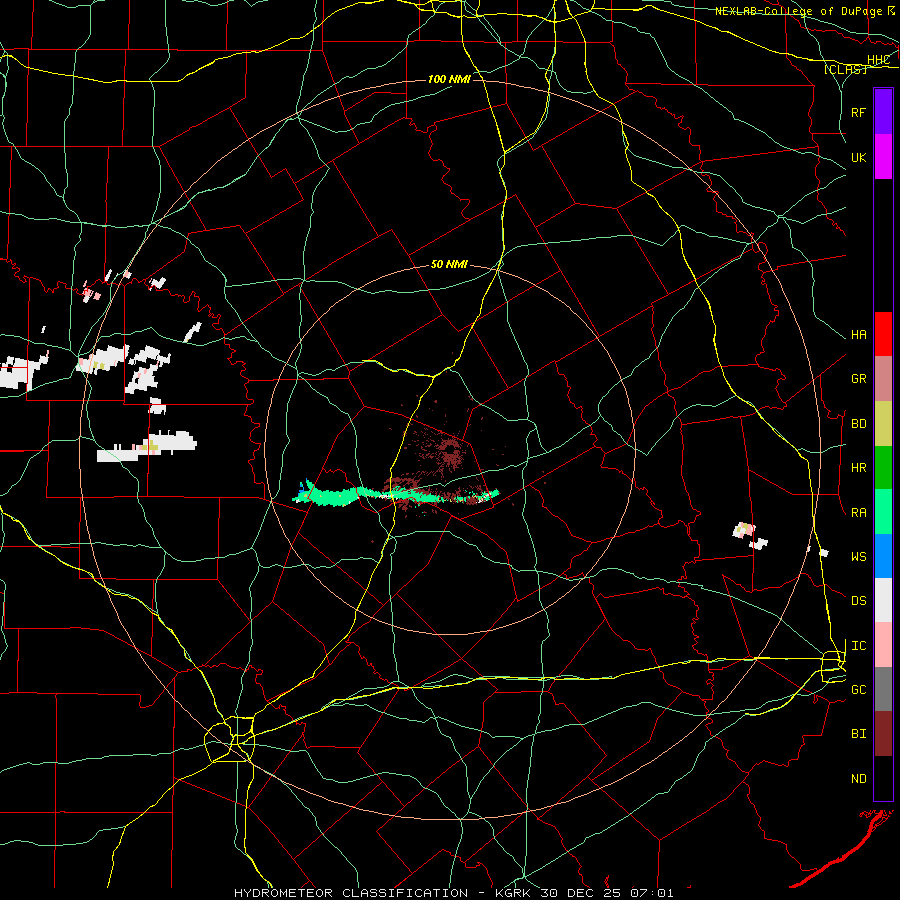Click the GR legend label
The width and height of the screenshot is (900, 900).
tap(858, 378)
